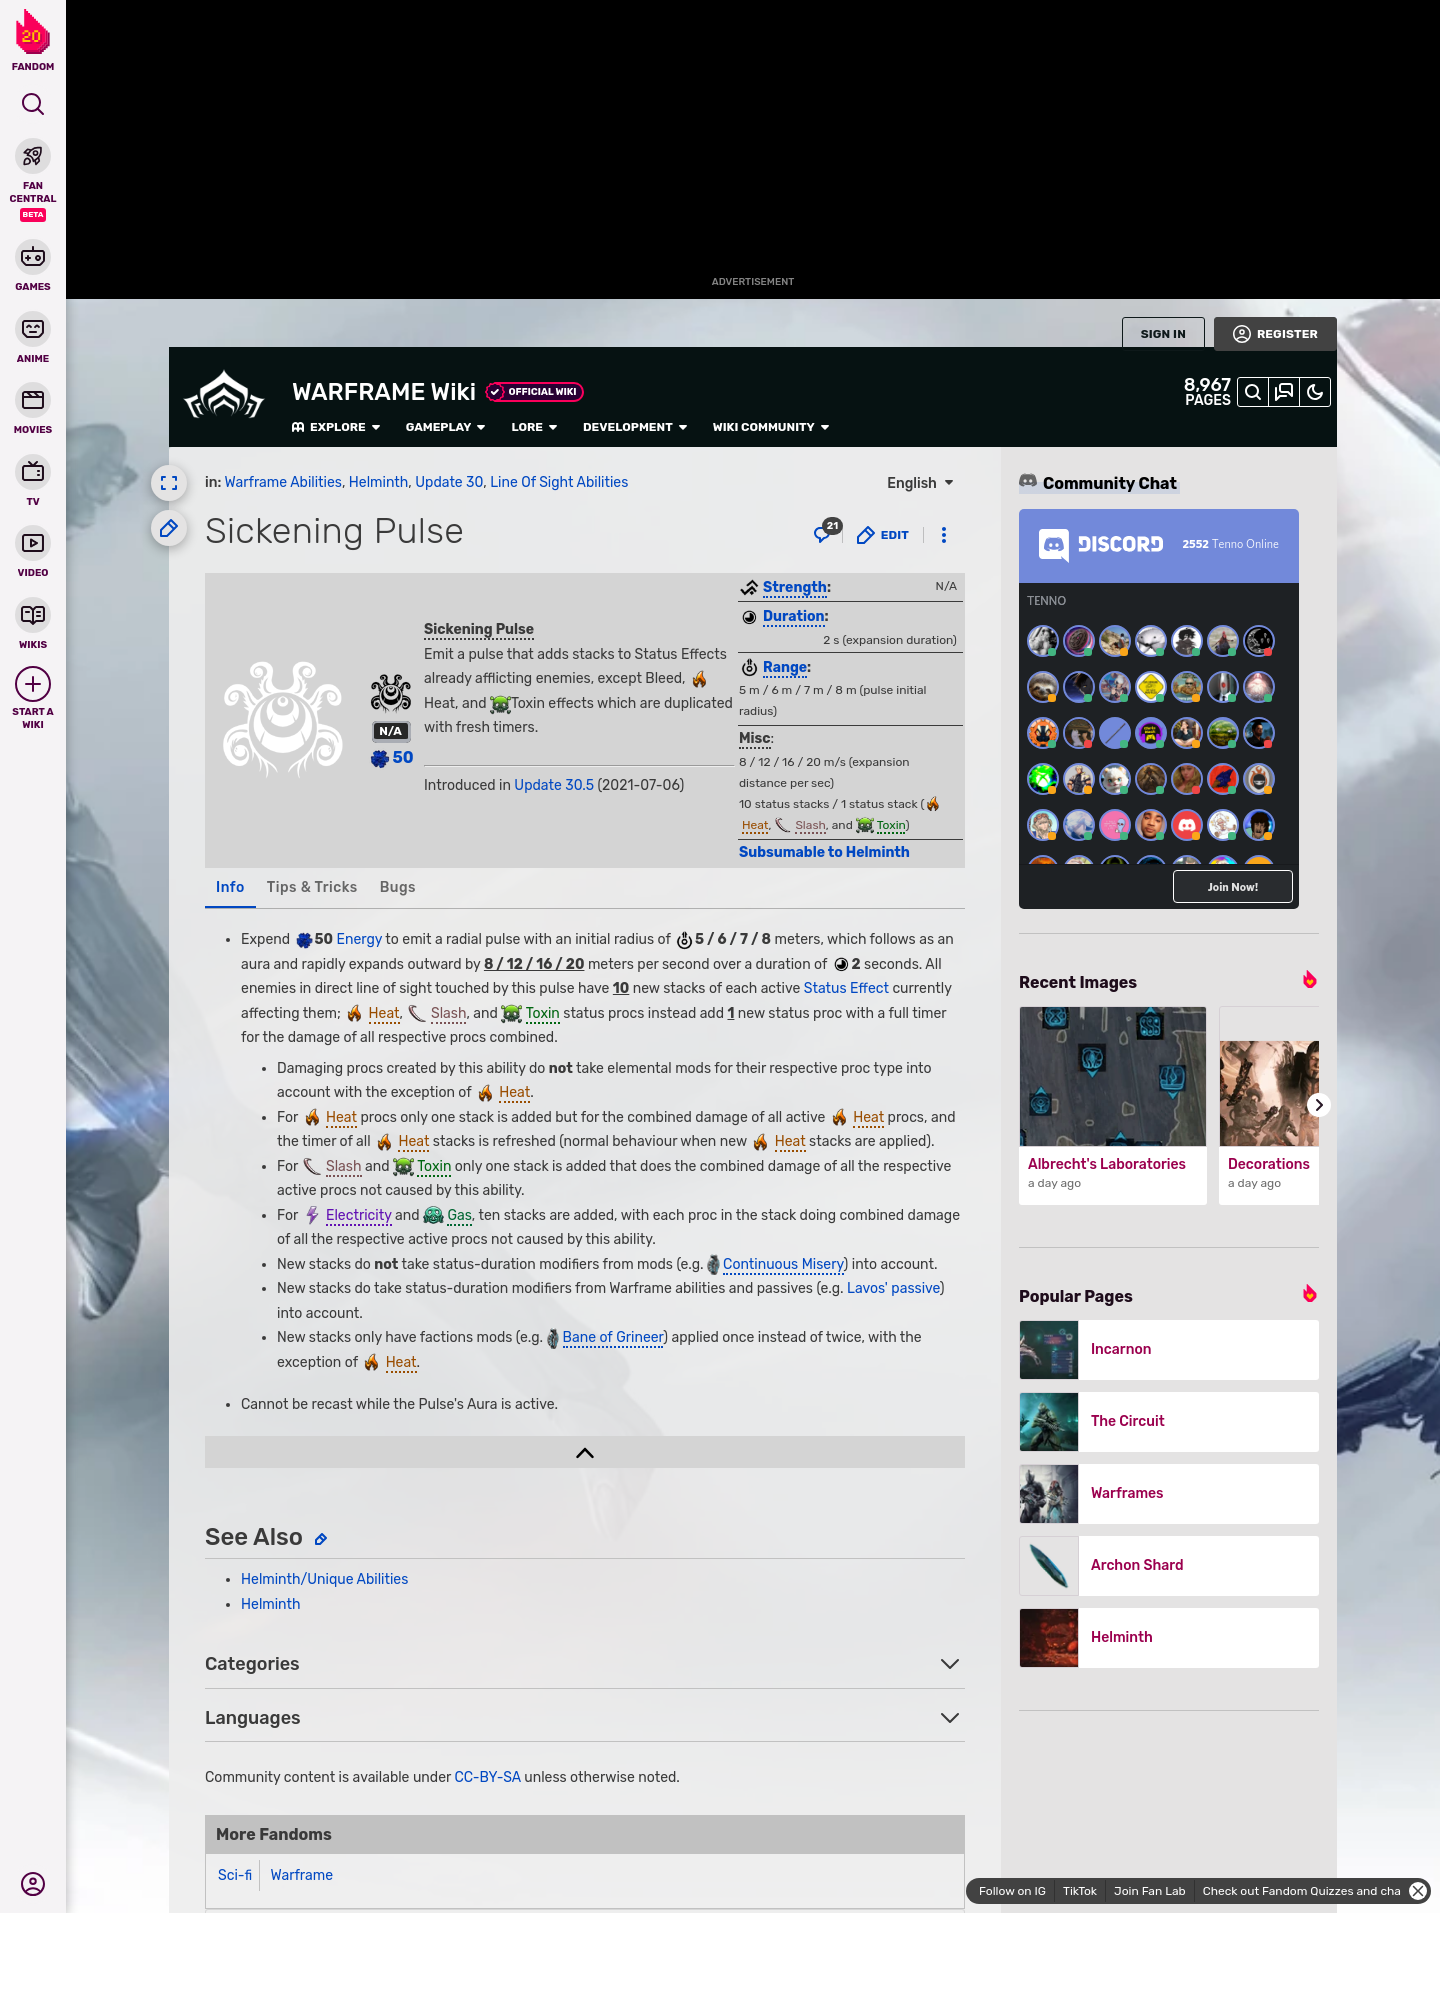Click the Warframe lotus wiki logo

(x=225, y=396)
